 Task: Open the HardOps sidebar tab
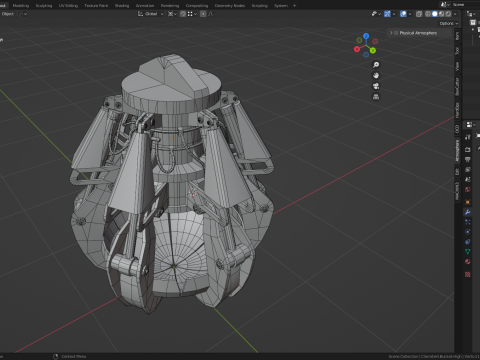tap(457, 110)
